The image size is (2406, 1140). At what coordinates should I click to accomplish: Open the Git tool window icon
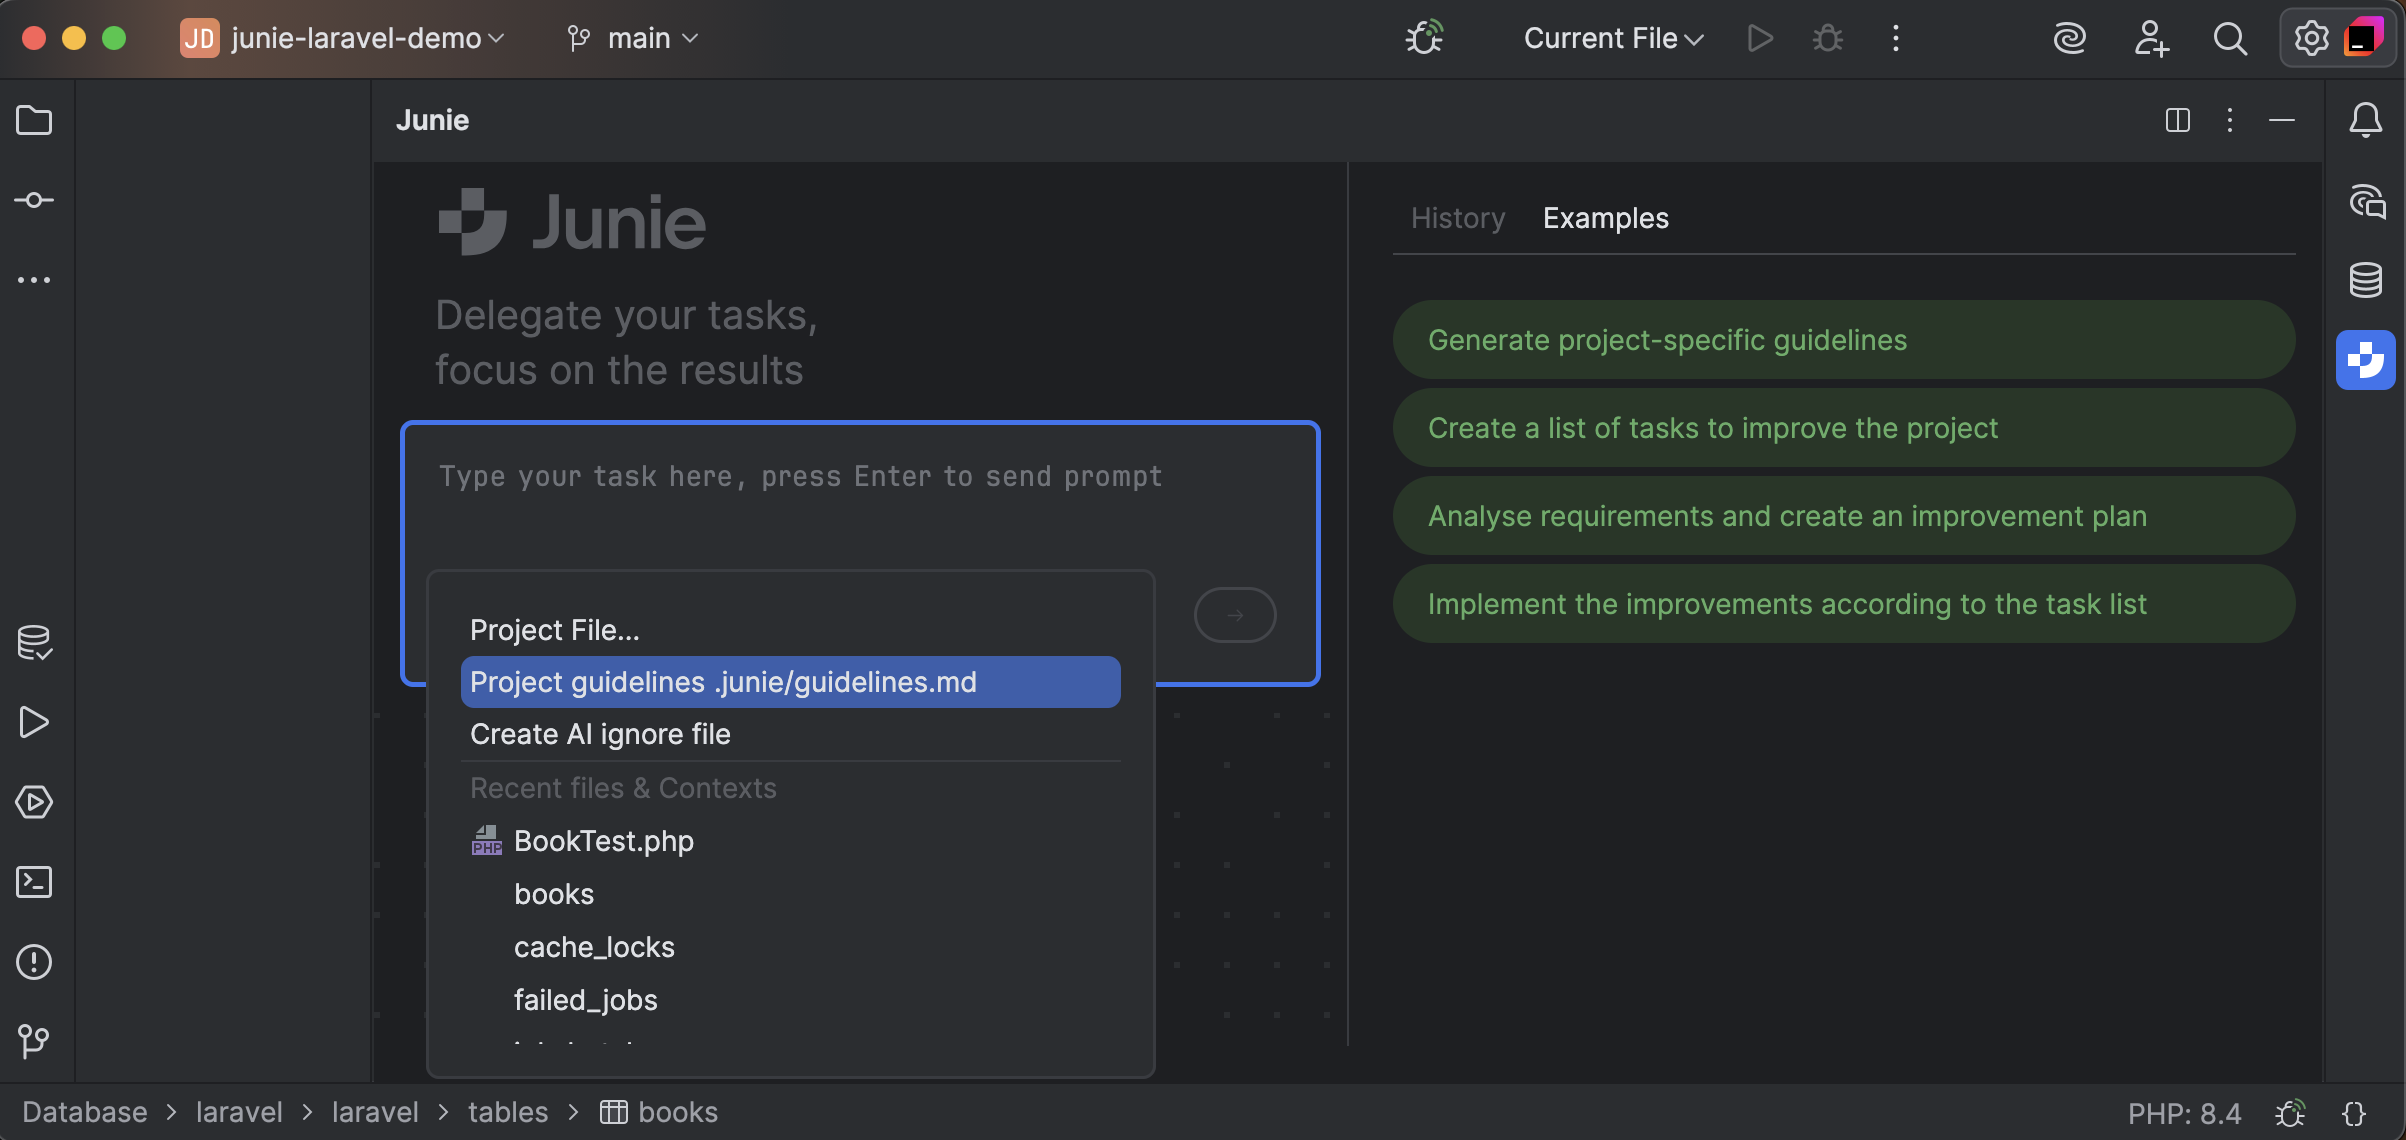click(34, 1042)
